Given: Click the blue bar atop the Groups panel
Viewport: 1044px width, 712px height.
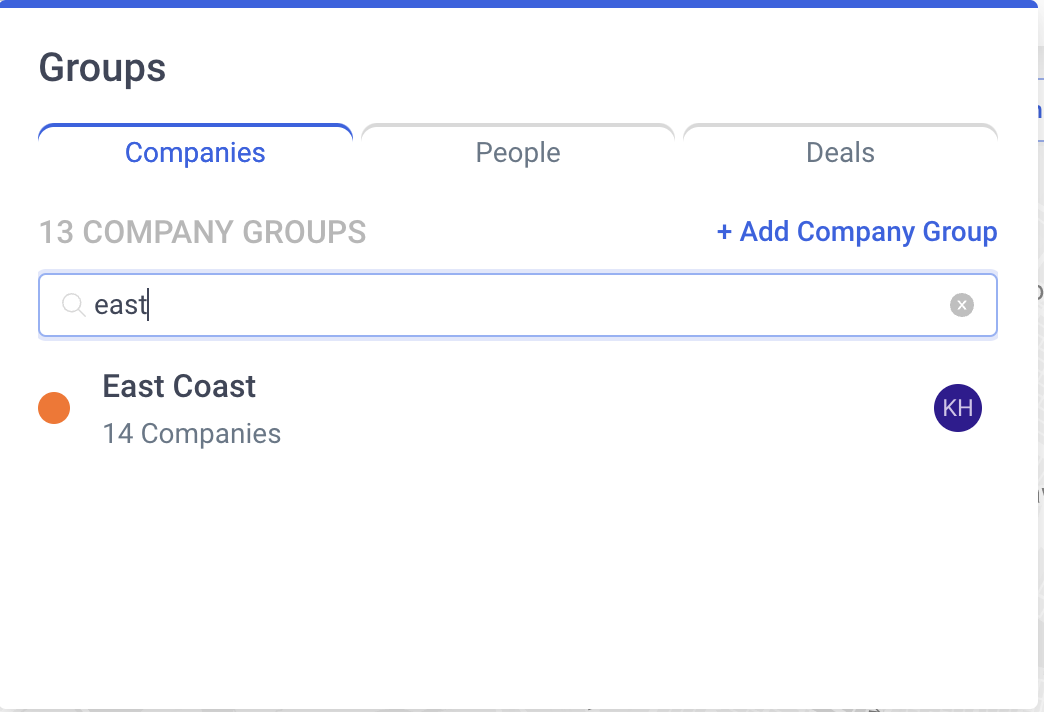Looking at the screenshot, I should click(519, 3).
